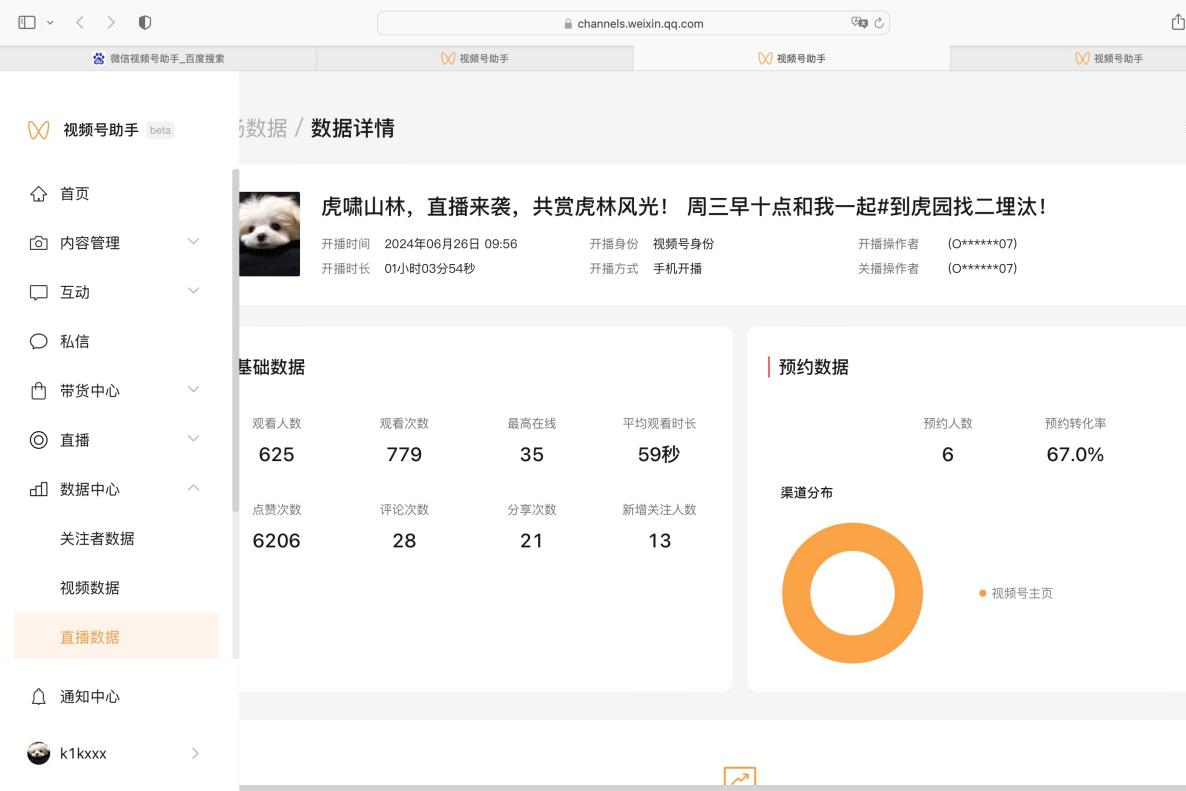Viewport: 1186px width, 791px height.
Task: Click the camera icon for 内容管理
Action: tap(38, 243)
